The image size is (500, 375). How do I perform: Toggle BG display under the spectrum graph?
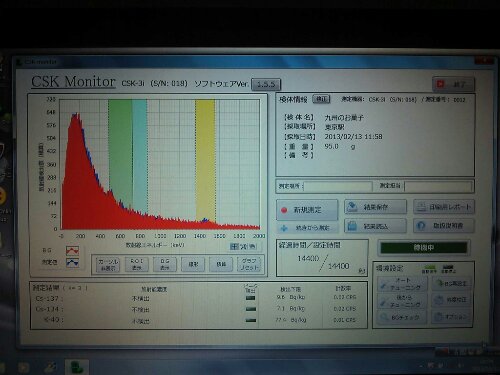click(165, 264)
